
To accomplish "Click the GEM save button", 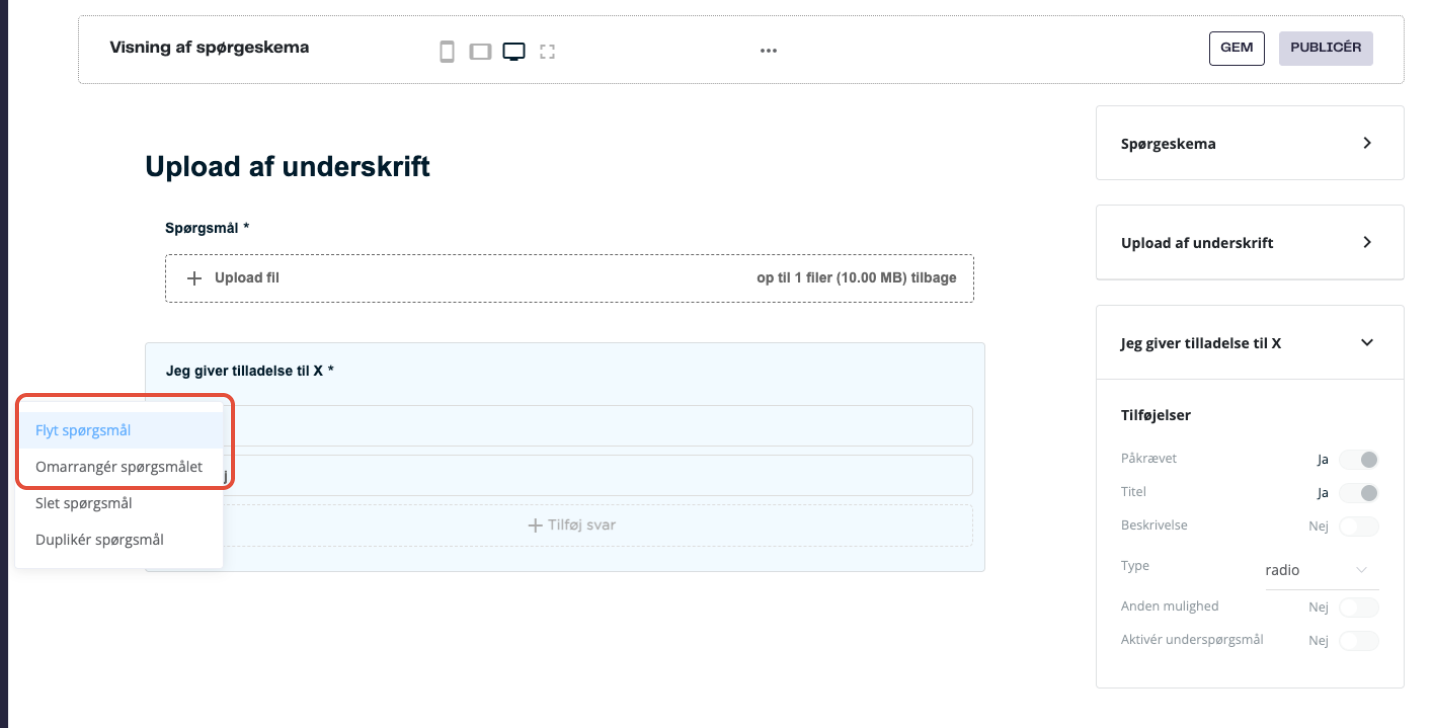I will point(1236,48).
